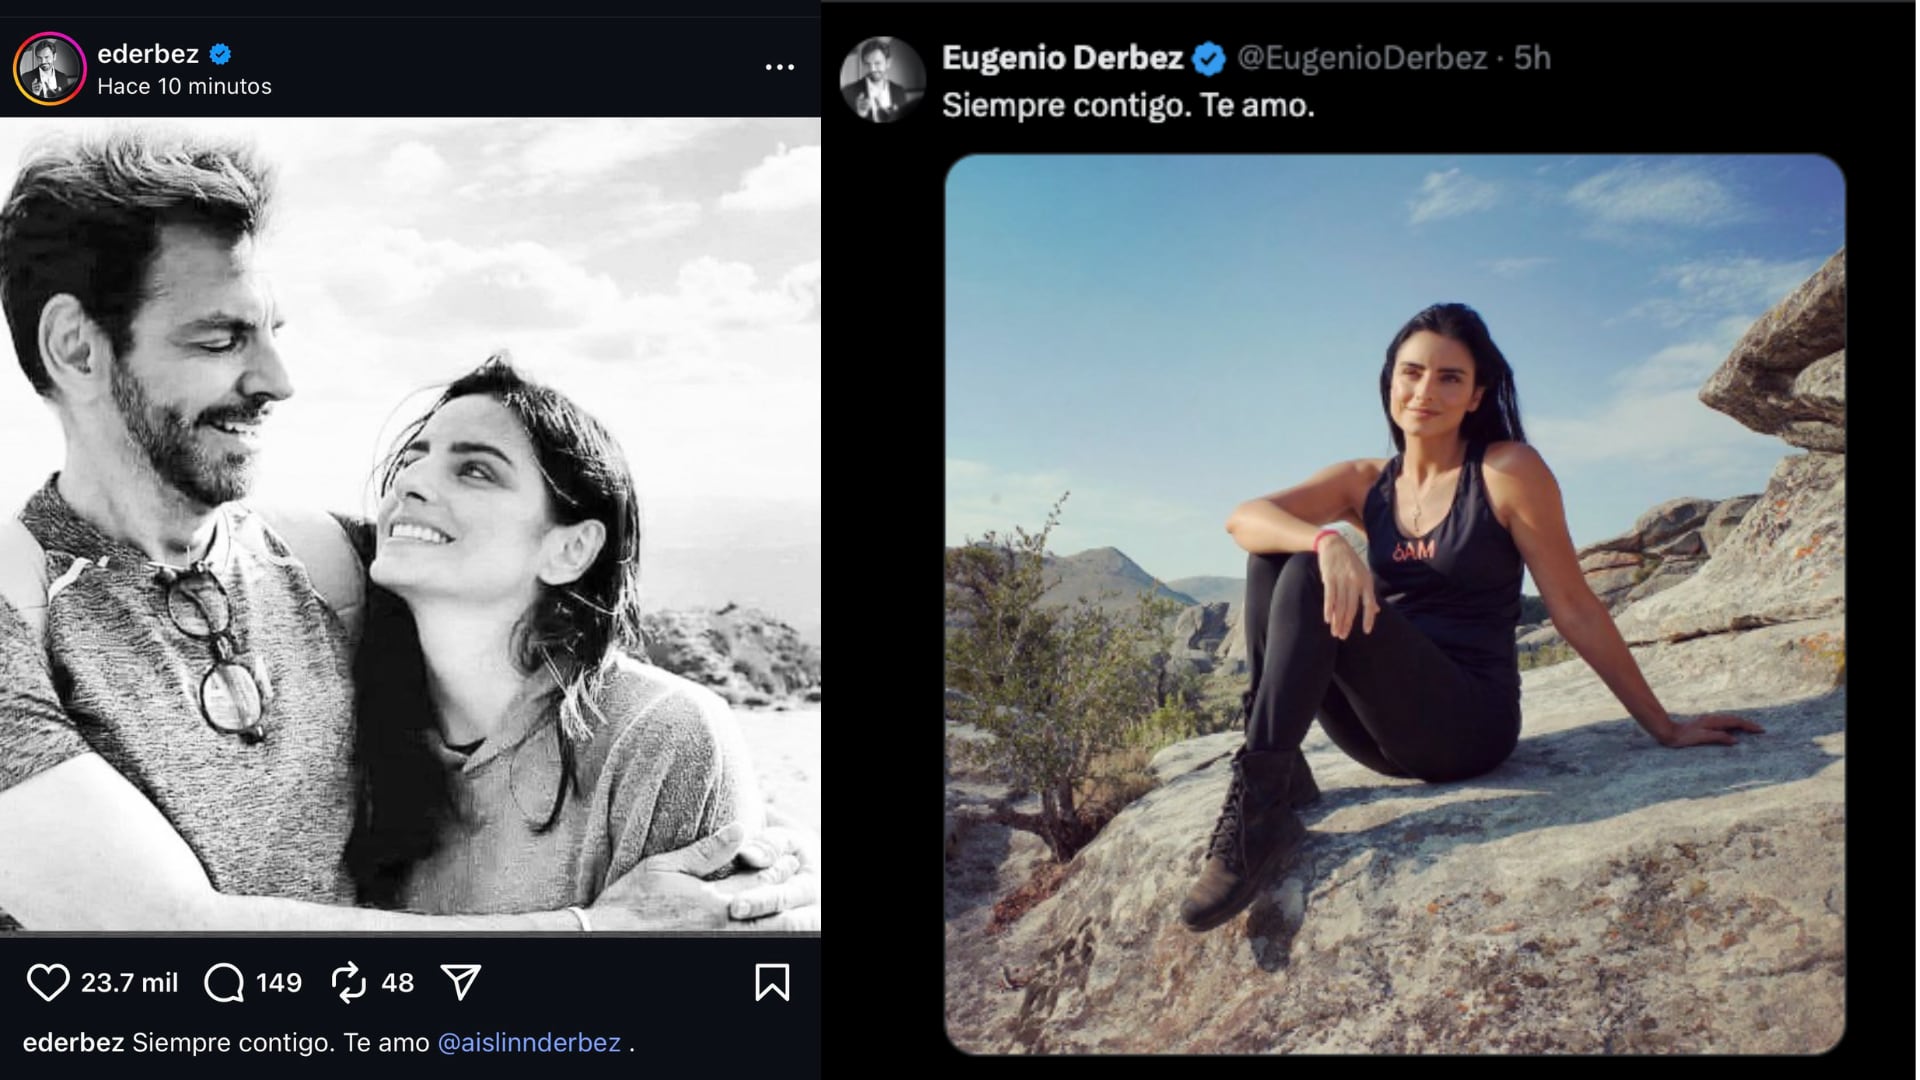Visit the @EugenioDerbez handle
The width and height of the screenshot is (1920, 1080).
click(1362, 58)
